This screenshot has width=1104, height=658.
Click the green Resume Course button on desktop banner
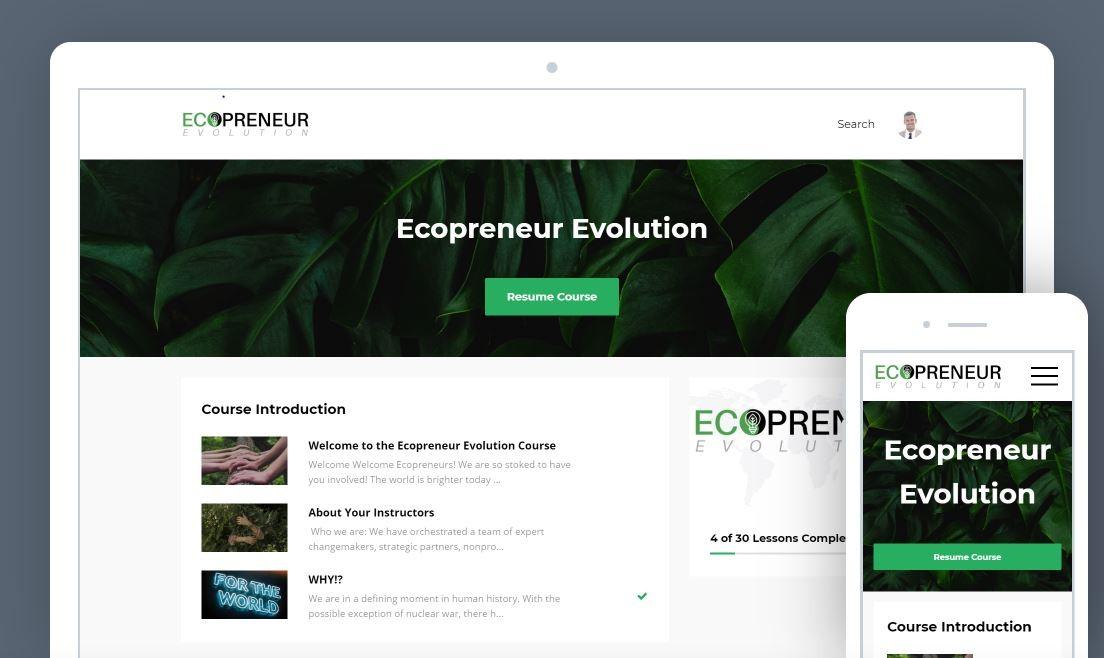[x=552, y=296]
